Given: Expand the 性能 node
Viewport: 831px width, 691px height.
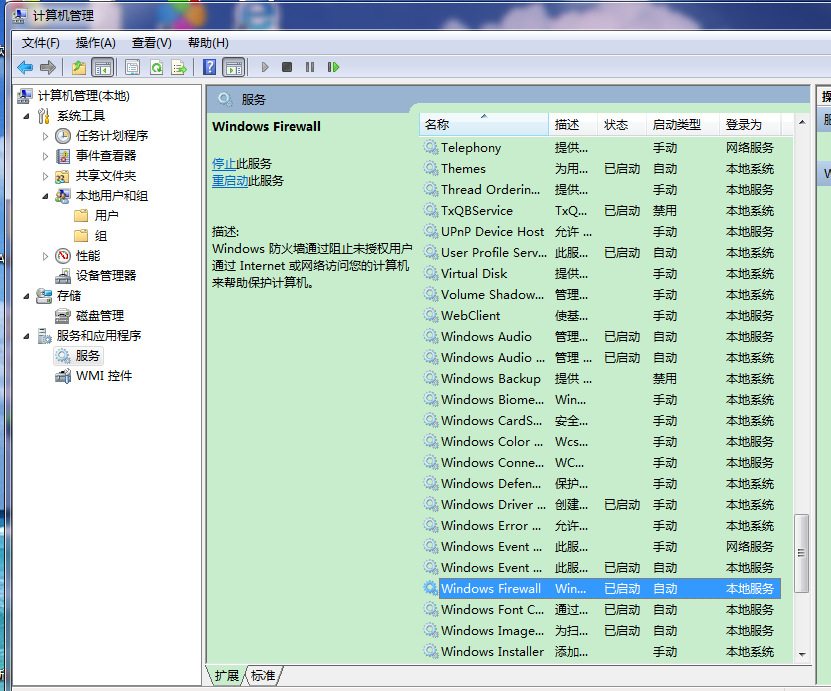Looking at the screenshot, I should click(x=46, y=256).
